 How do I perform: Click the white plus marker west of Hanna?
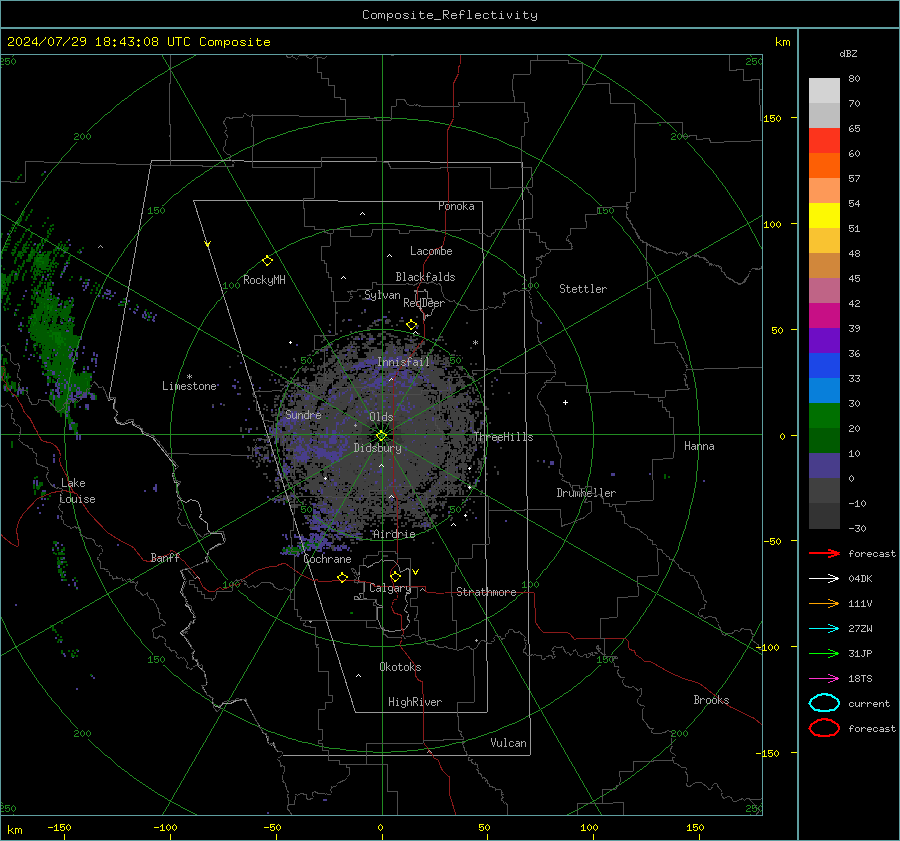(x=565, y=402)
